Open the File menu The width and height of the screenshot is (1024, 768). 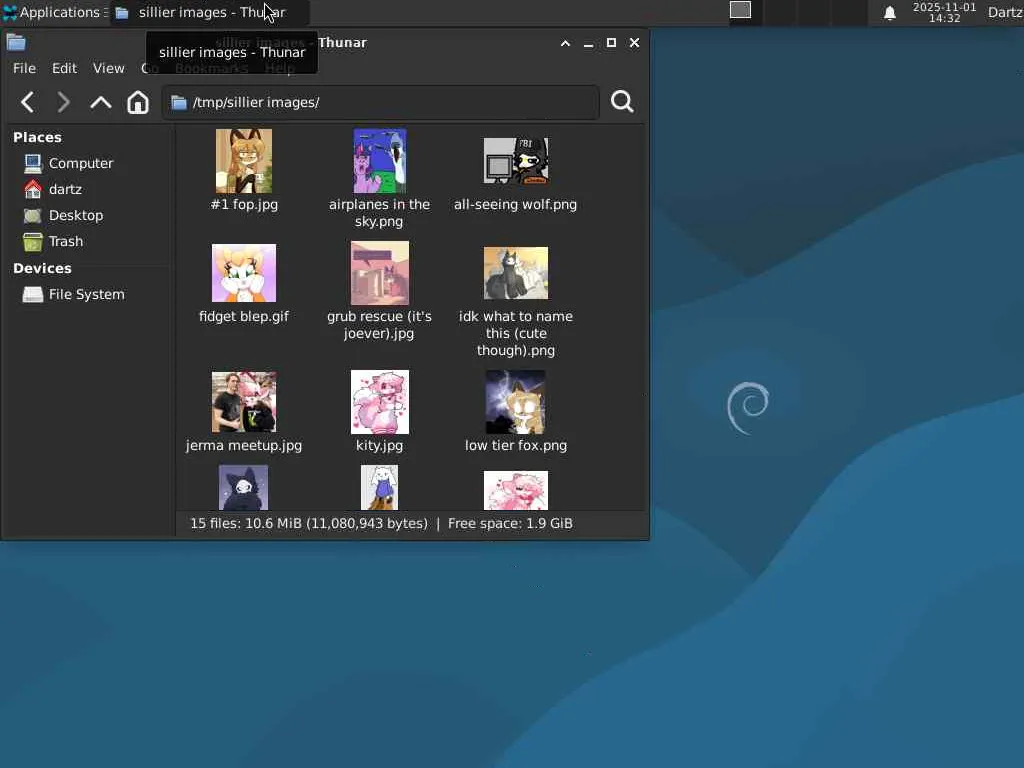click(x=24, y=69)
